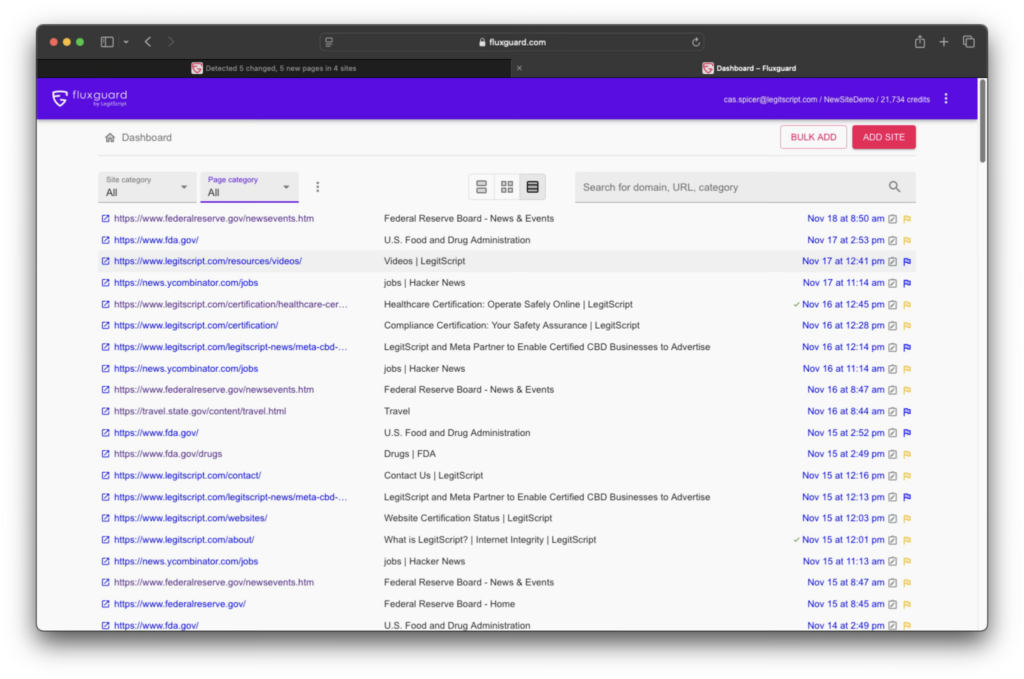Switch to the table view layout

click(533, 186)
